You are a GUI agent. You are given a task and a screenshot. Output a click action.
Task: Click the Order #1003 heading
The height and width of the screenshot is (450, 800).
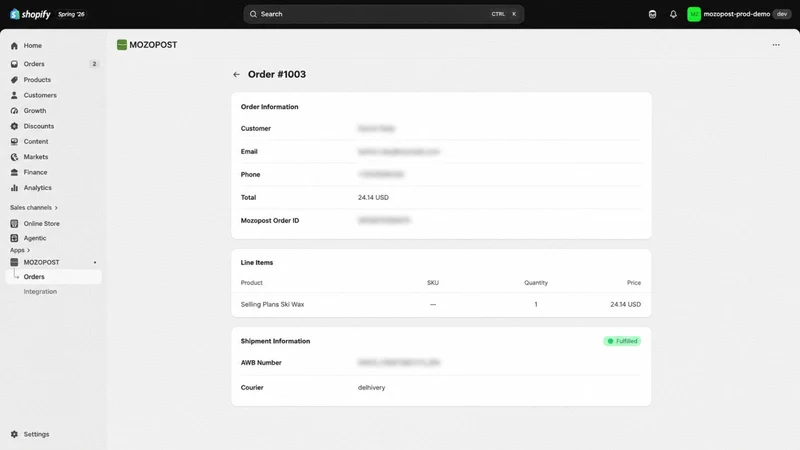pyautogui.click(x=277, y=74)
